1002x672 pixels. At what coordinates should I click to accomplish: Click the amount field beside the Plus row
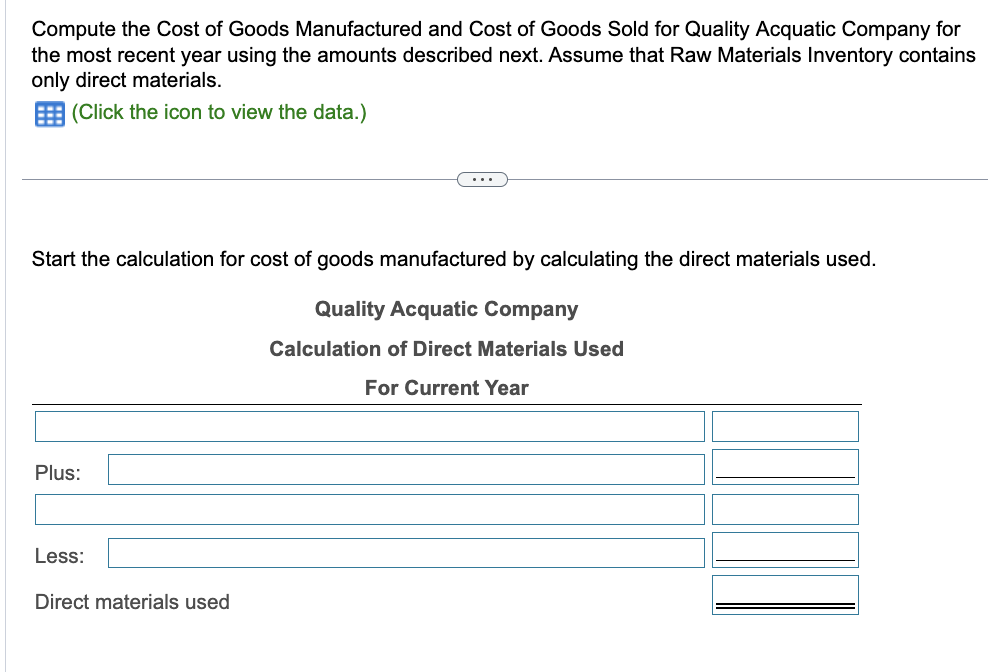(x=785, y=464)
